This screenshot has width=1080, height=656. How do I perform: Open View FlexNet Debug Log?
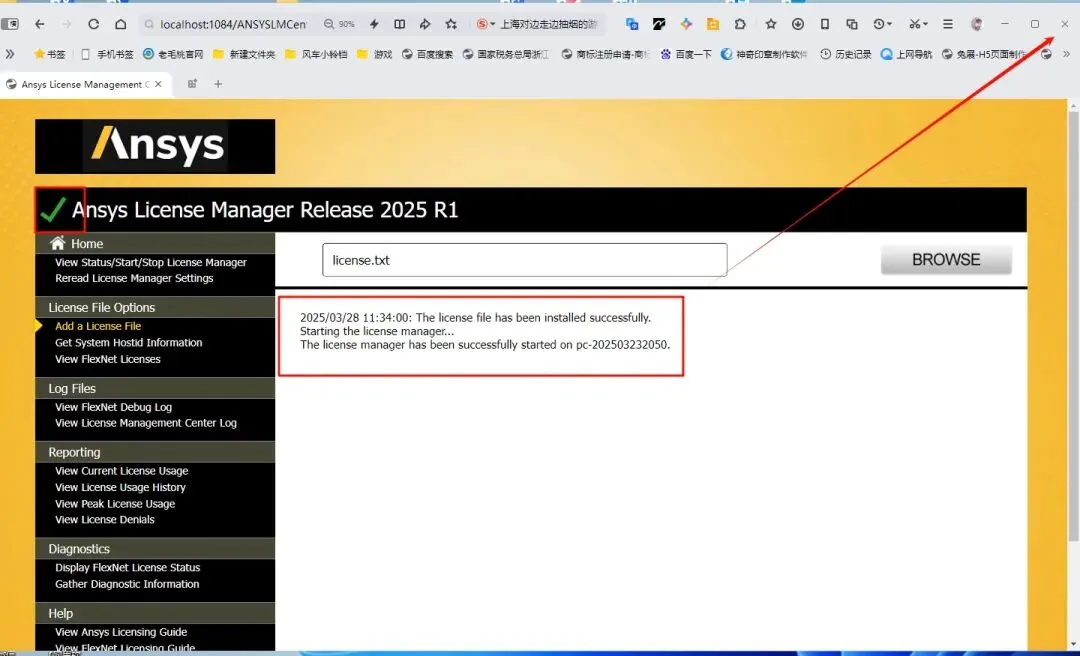[x=114, y=407]
